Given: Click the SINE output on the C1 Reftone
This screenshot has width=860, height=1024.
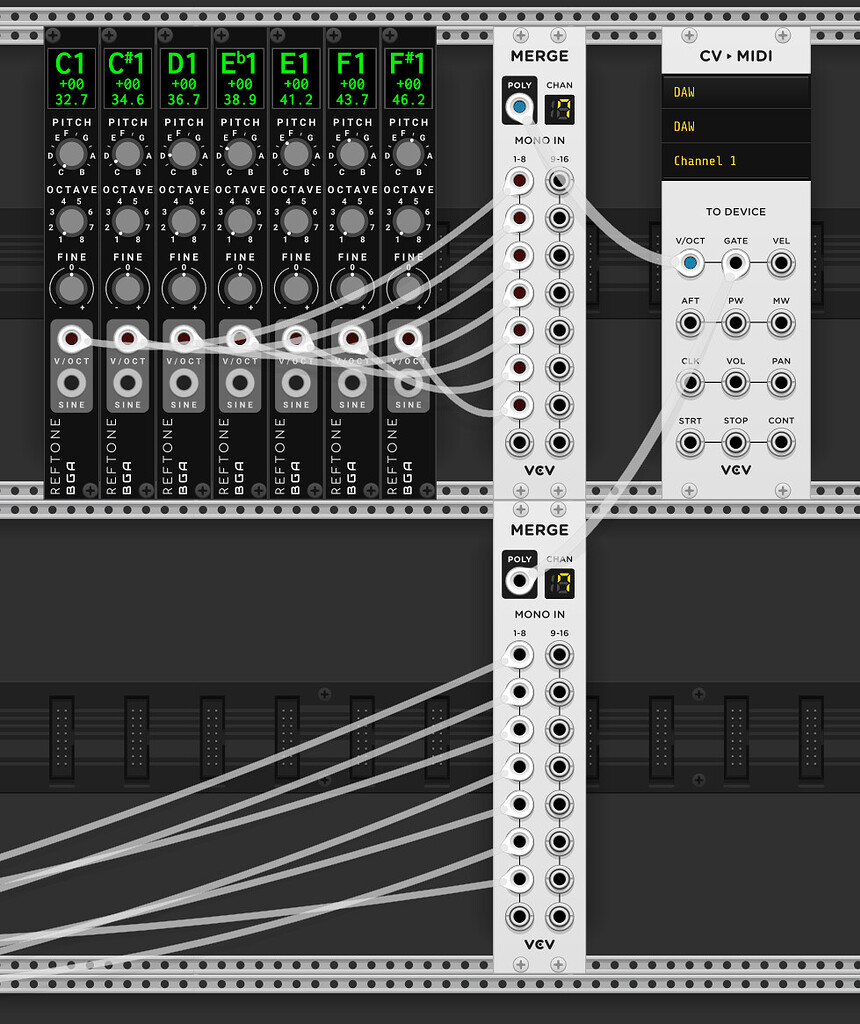Looking at the screenshot, I should (x=71, y=381).
